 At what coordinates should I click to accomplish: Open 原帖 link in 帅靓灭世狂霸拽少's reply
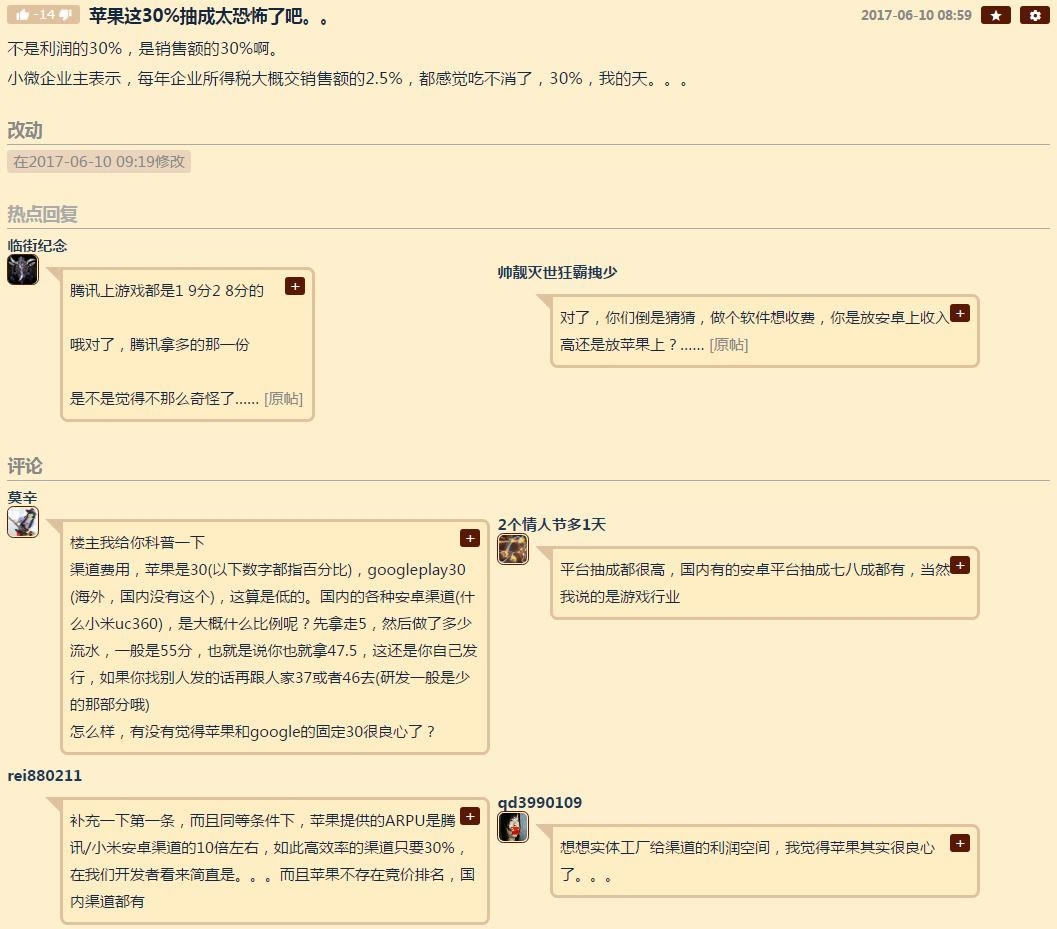(729, 344)
